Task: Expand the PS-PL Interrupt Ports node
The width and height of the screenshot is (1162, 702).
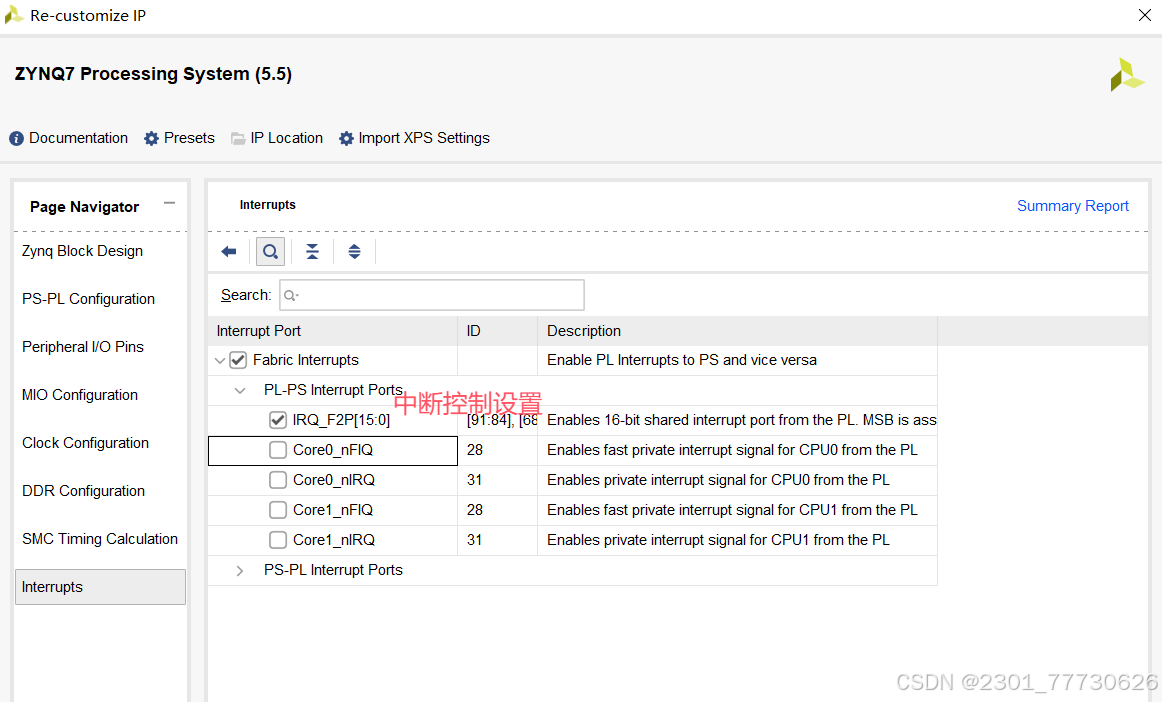Action: point(239,570)
